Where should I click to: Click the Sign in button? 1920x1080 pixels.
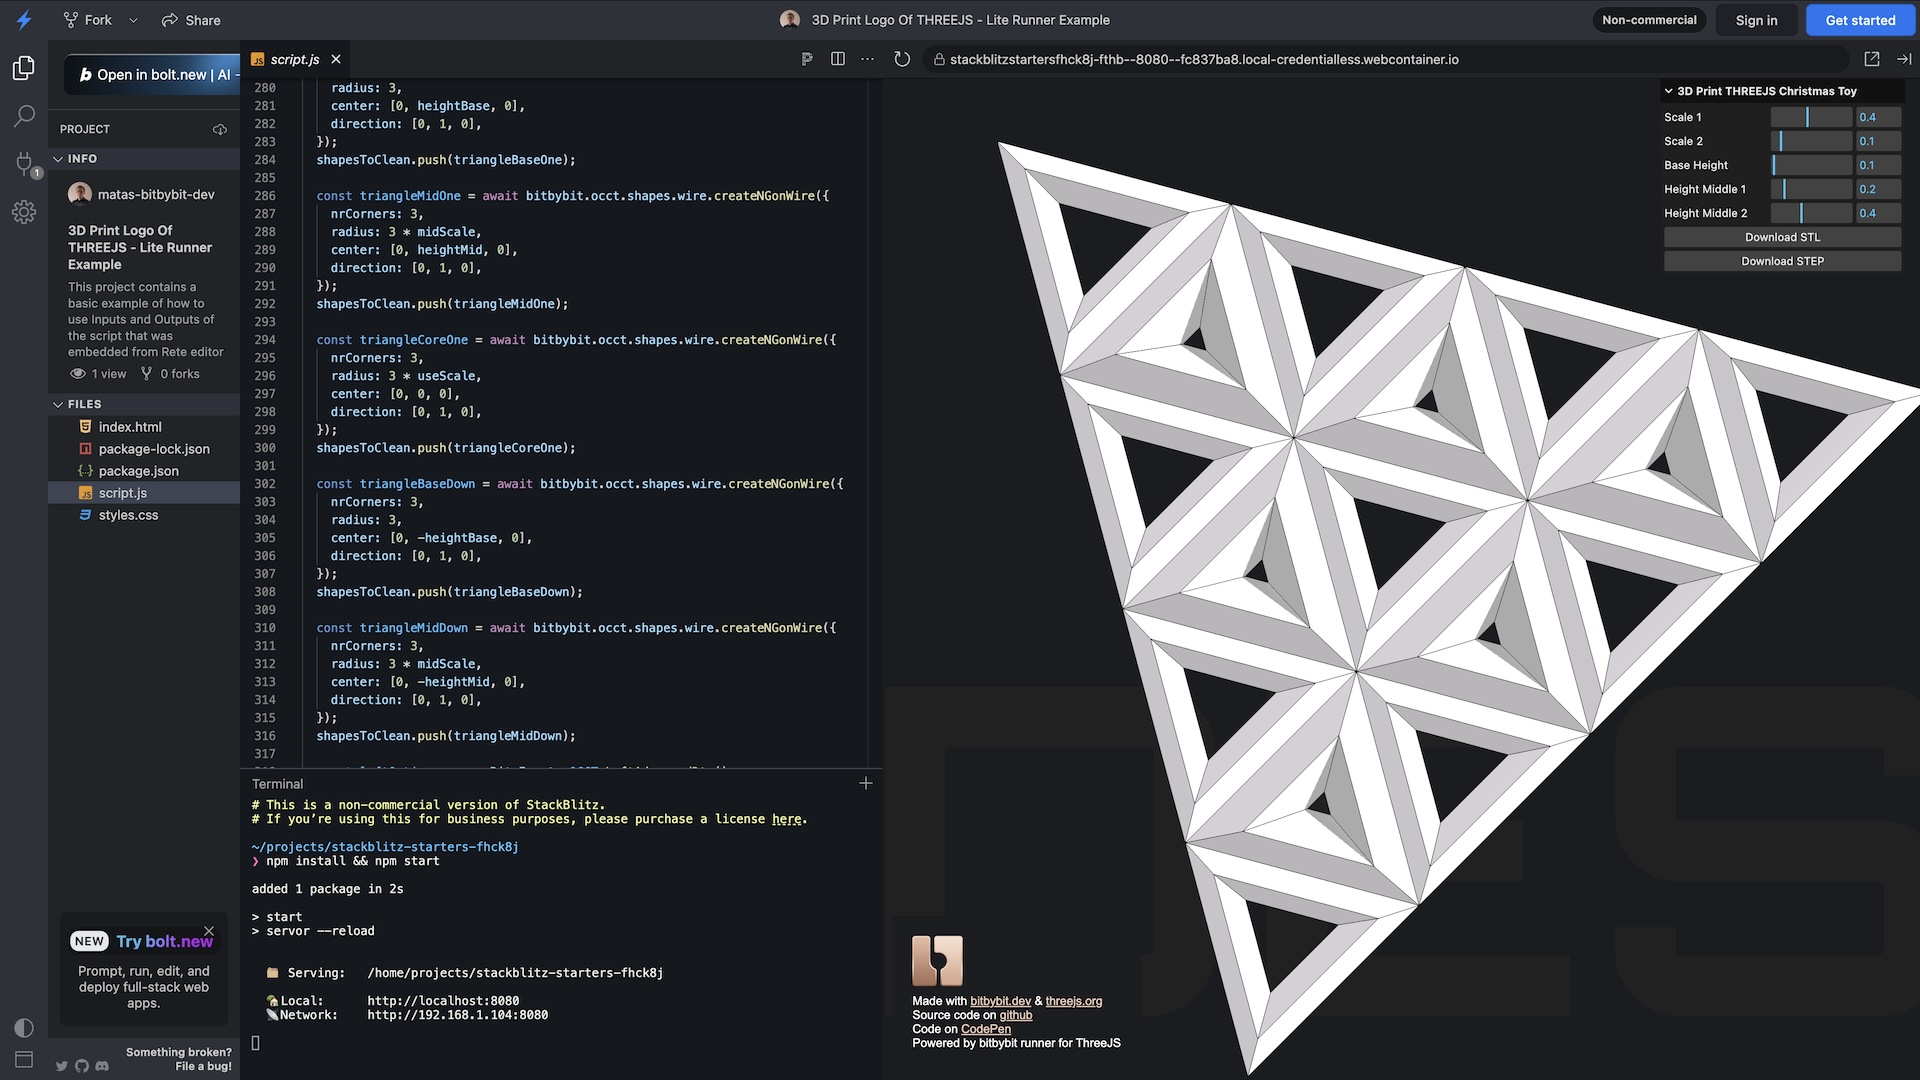click(1756, 20)
